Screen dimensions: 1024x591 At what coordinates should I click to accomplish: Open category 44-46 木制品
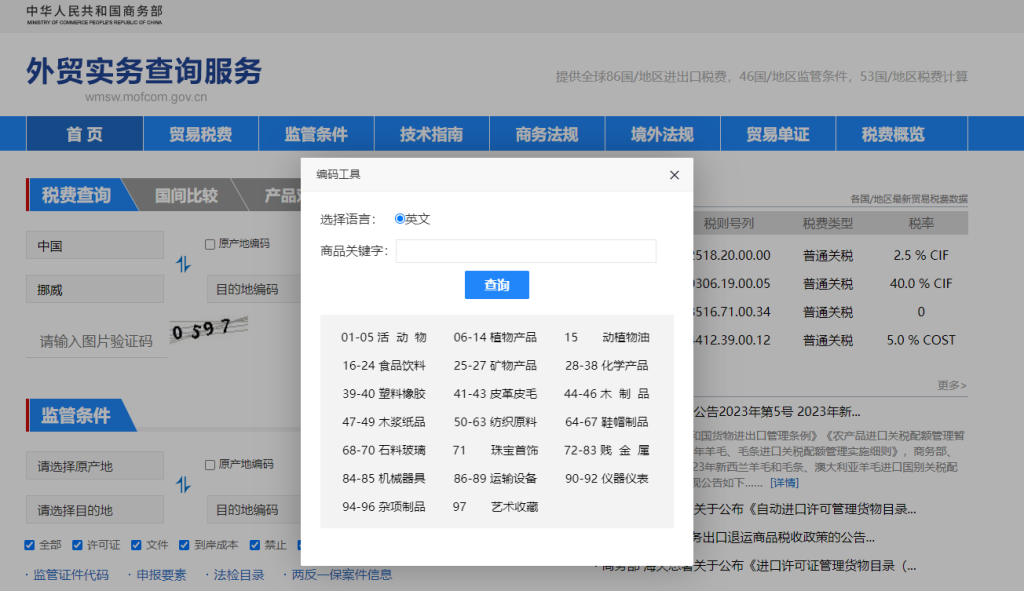pyautogui.click(x=607, y=394)
